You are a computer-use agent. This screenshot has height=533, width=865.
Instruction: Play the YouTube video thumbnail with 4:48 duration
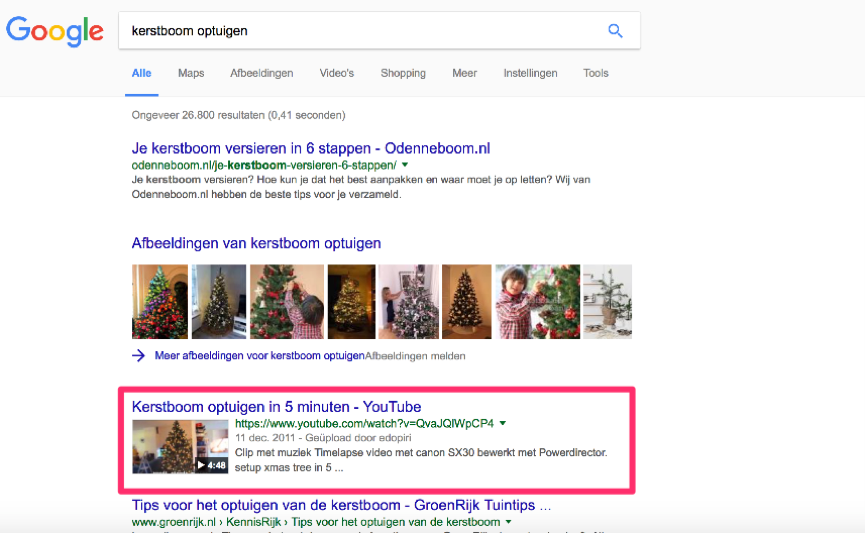180,446
